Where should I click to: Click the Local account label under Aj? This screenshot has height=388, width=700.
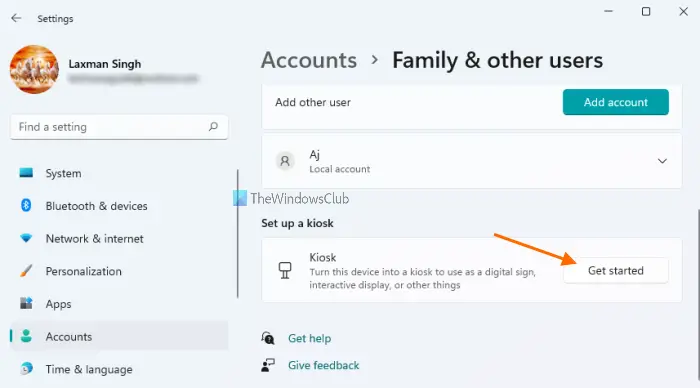[340, 169]
